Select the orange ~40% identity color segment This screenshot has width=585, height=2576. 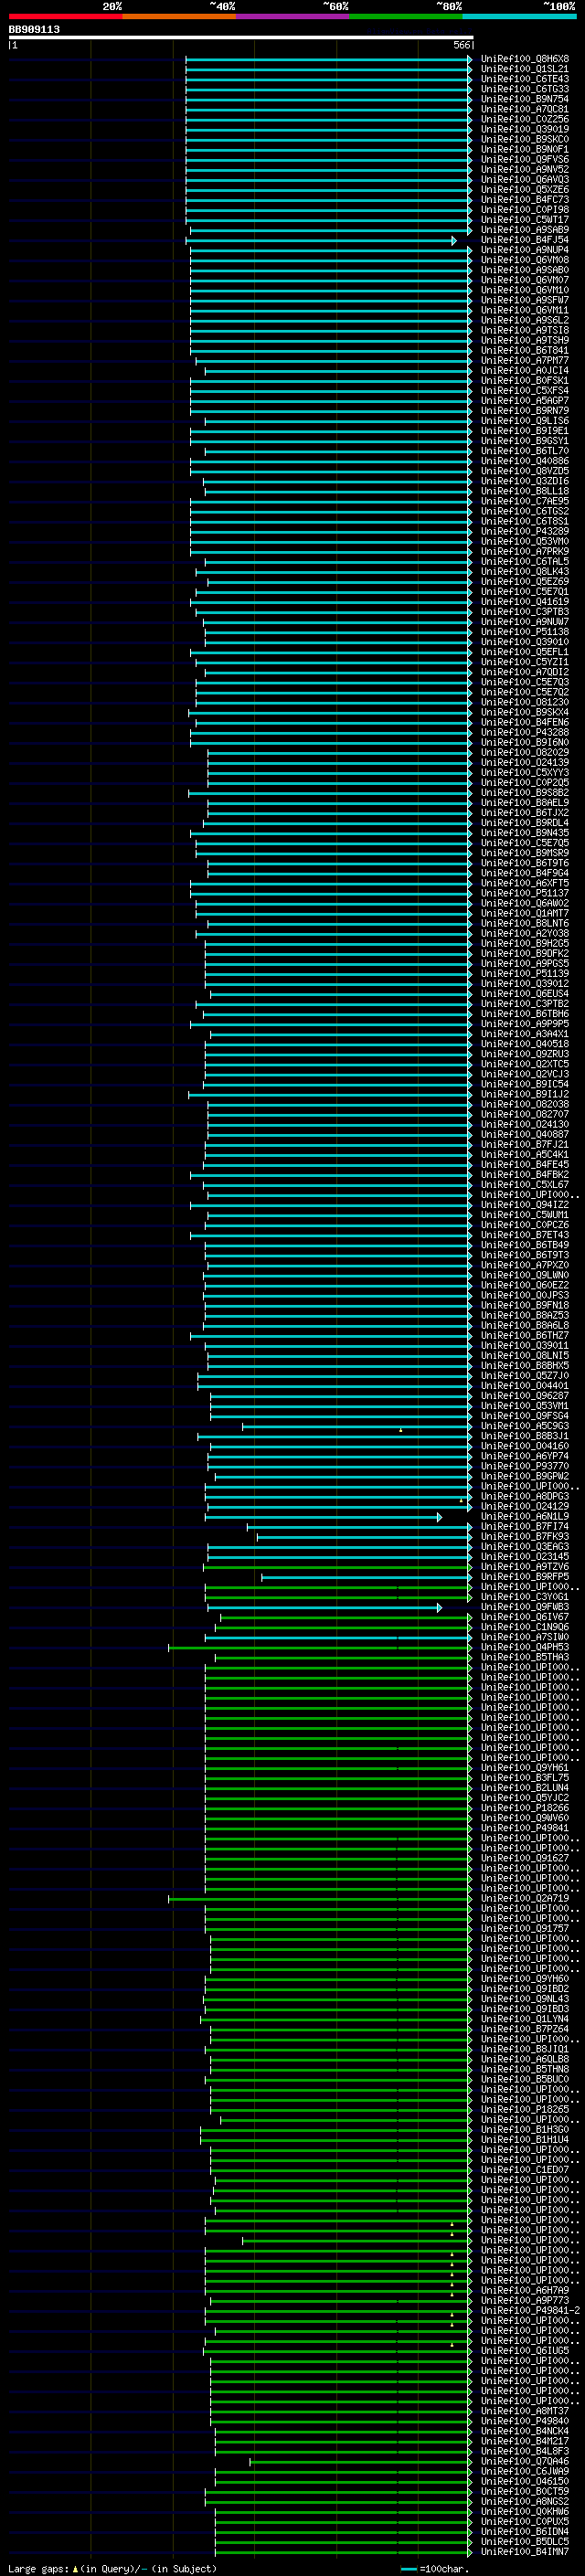click(x=179, y=16)
